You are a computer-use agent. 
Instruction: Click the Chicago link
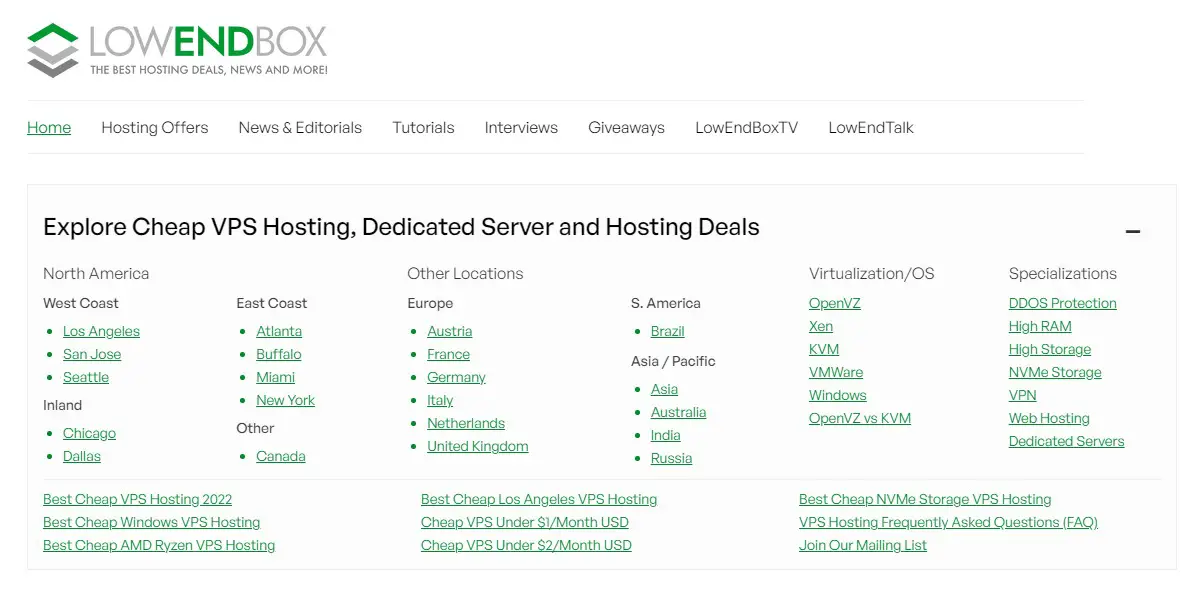point(89,433)
